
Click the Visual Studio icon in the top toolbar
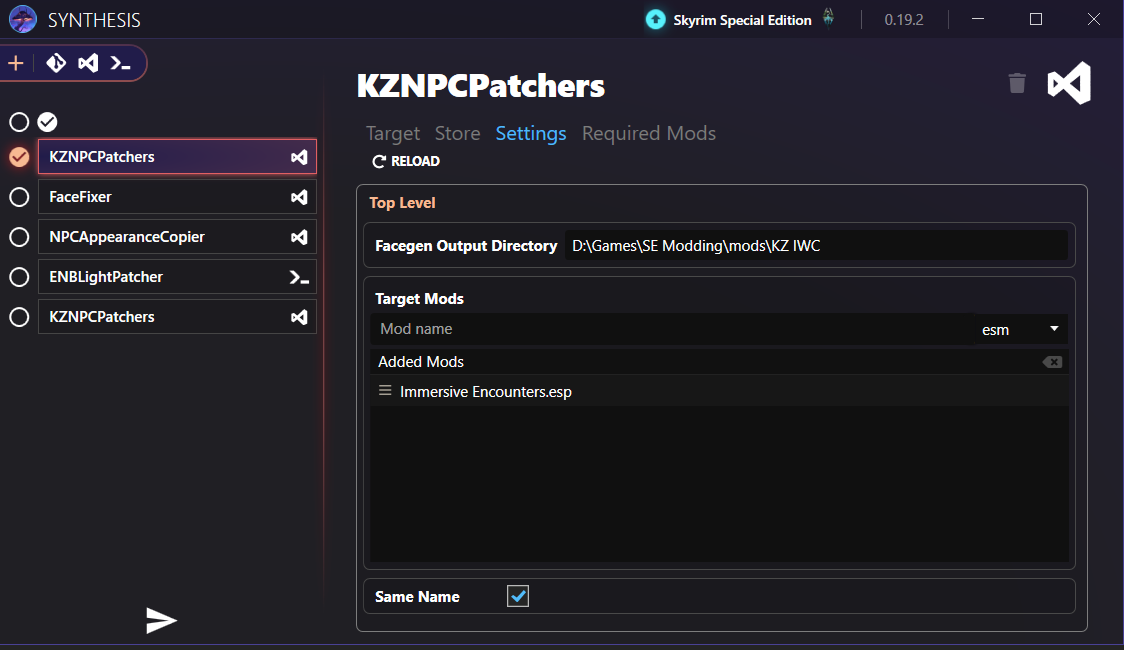click(88, 62)
